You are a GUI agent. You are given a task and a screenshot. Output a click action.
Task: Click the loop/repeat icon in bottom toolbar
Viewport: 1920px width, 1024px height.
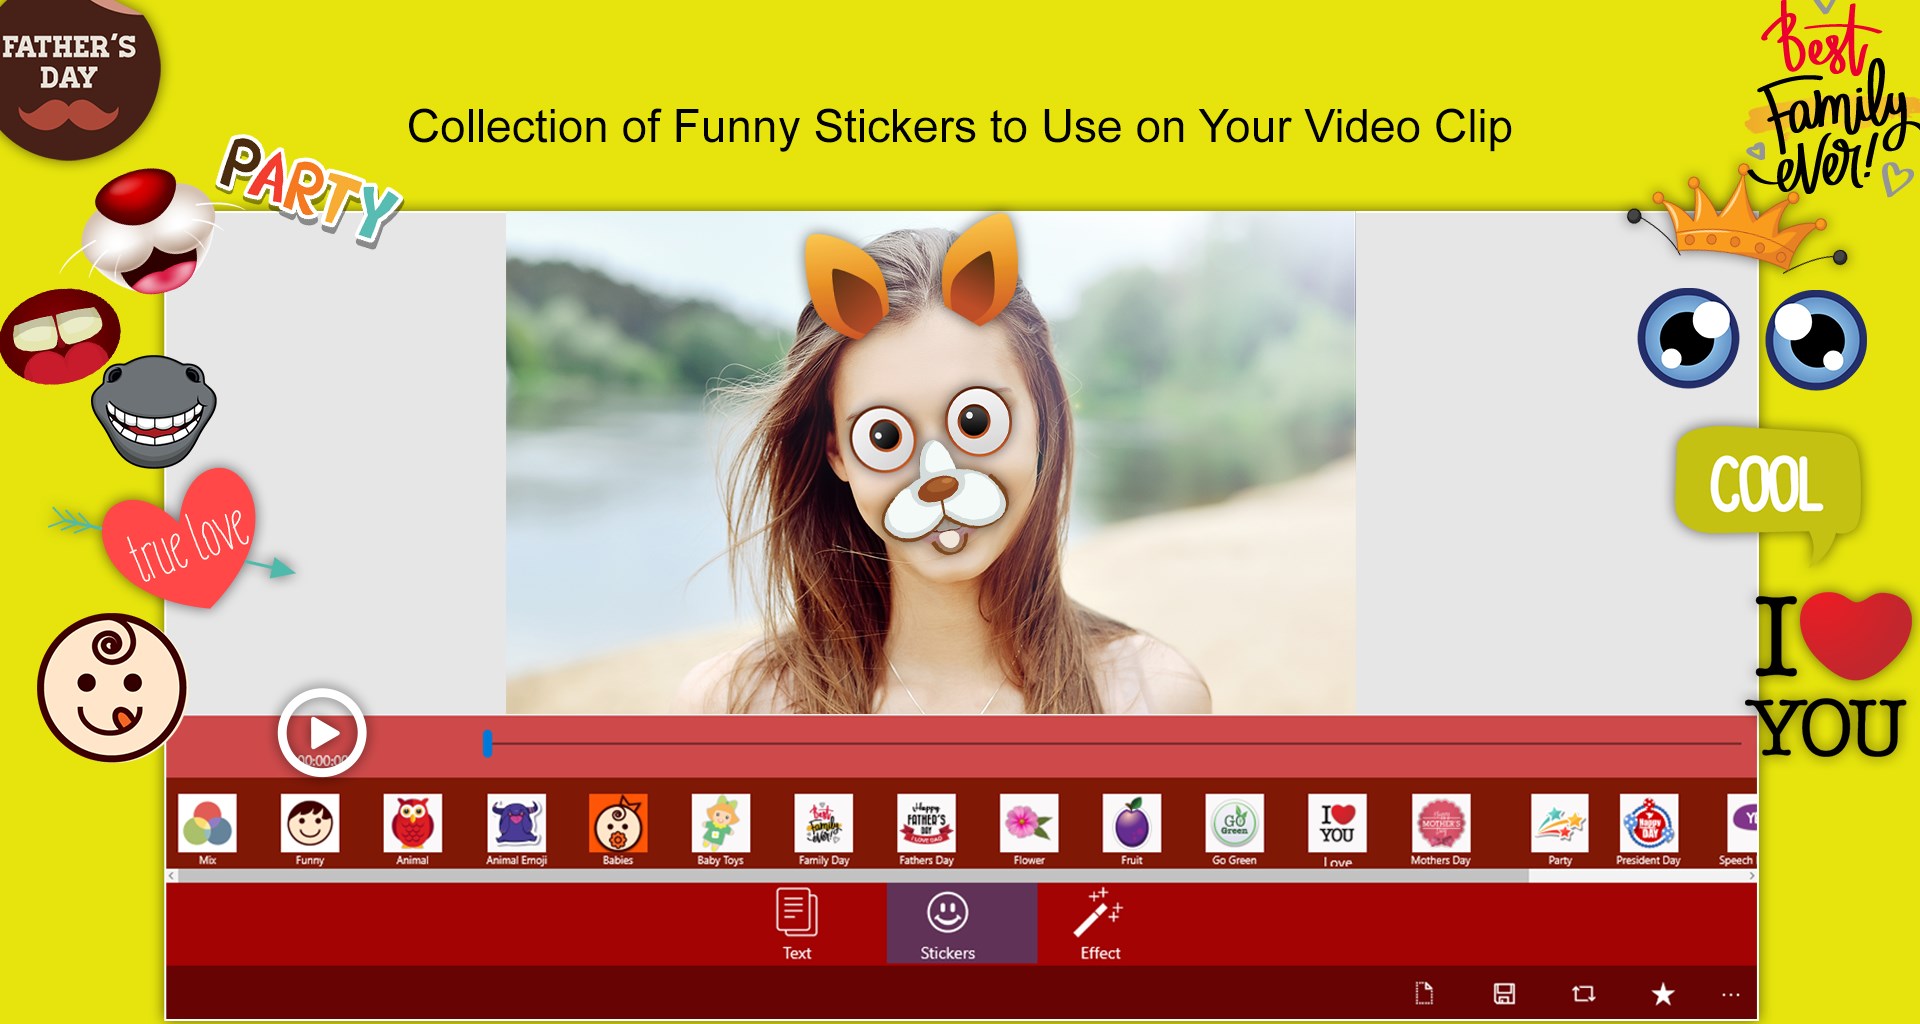(x=1581, y=995)
